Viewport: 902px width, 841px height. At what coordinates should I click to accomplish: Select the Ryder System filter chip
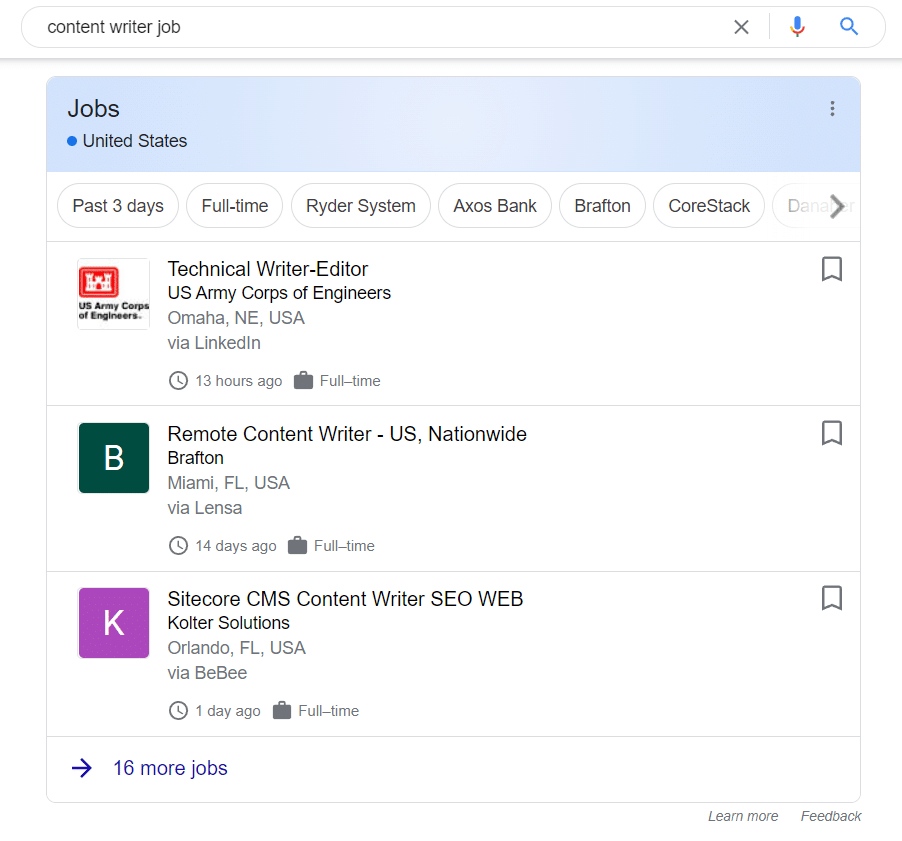coord(360,205)
